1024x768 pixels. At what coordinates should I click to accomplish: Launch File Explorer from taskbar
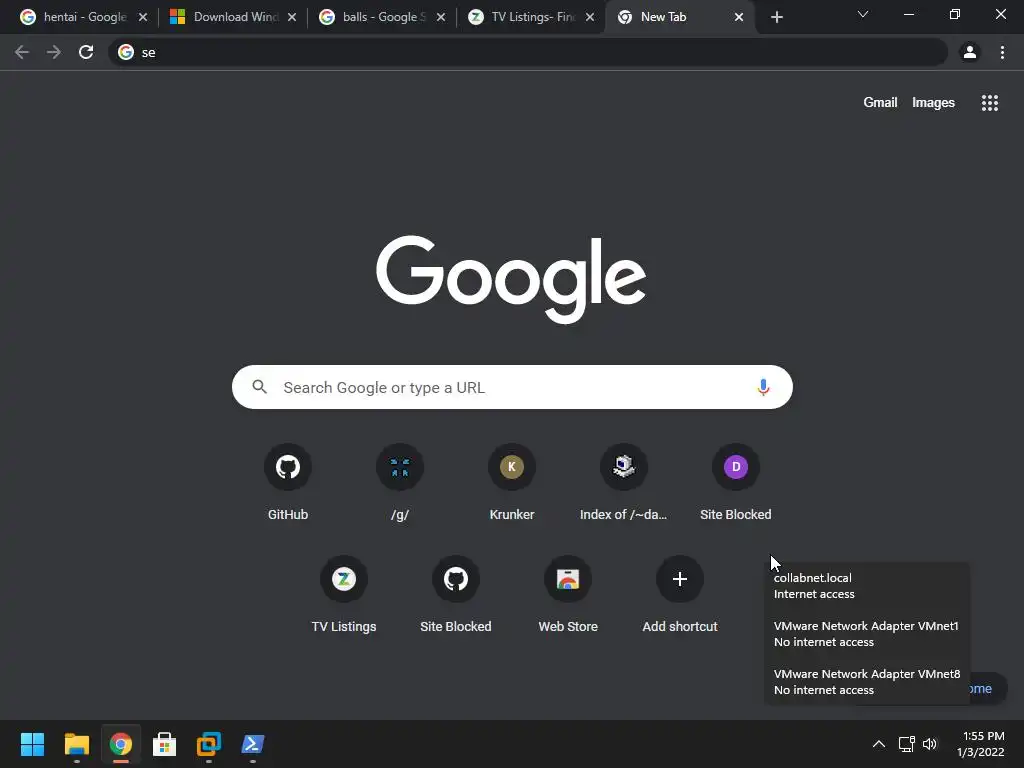[x=76, y=744]
